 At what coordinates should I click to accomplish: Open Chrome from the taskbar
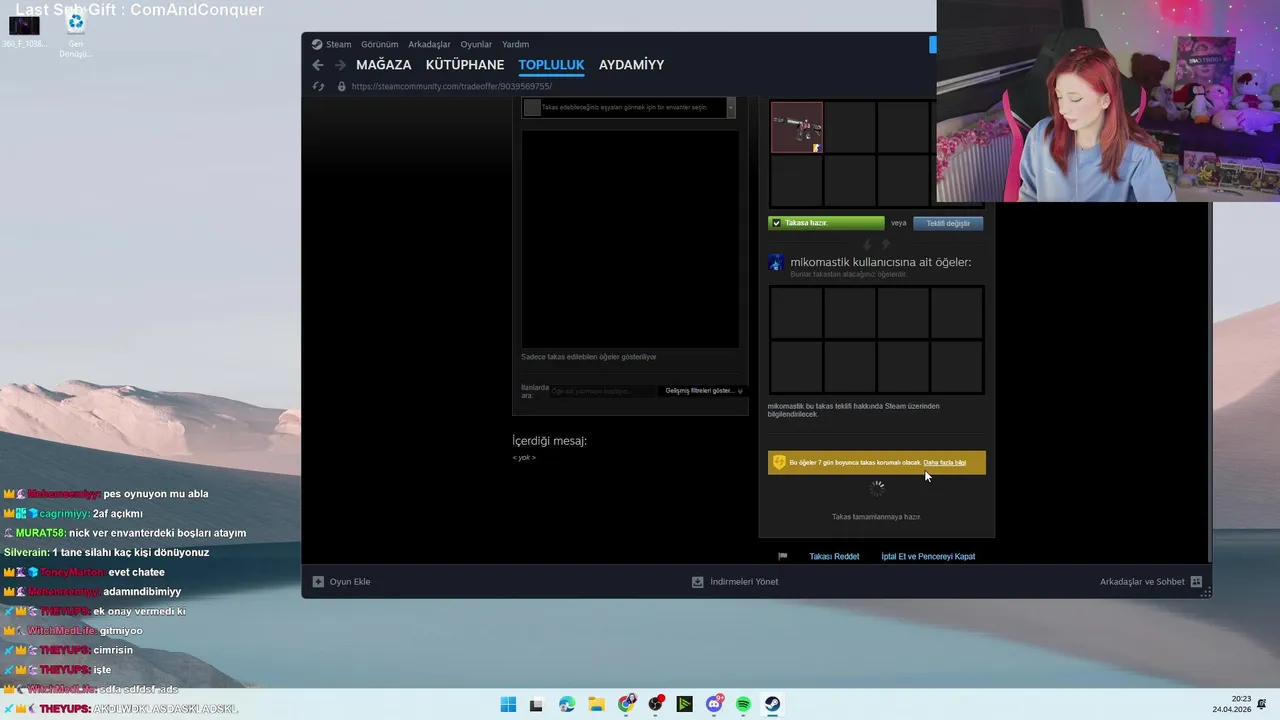(626, 704)
